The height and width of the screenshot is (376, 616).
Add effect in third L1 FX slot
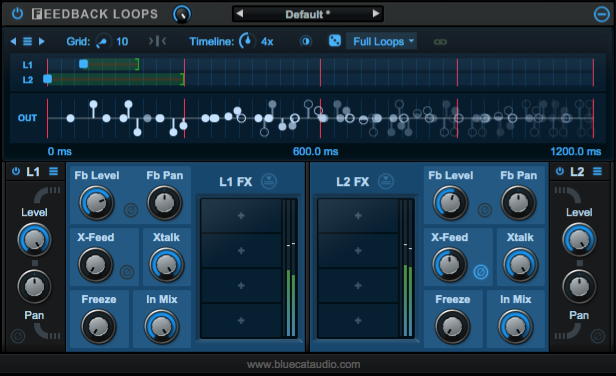pyautogui.click(x=241, y=285)
